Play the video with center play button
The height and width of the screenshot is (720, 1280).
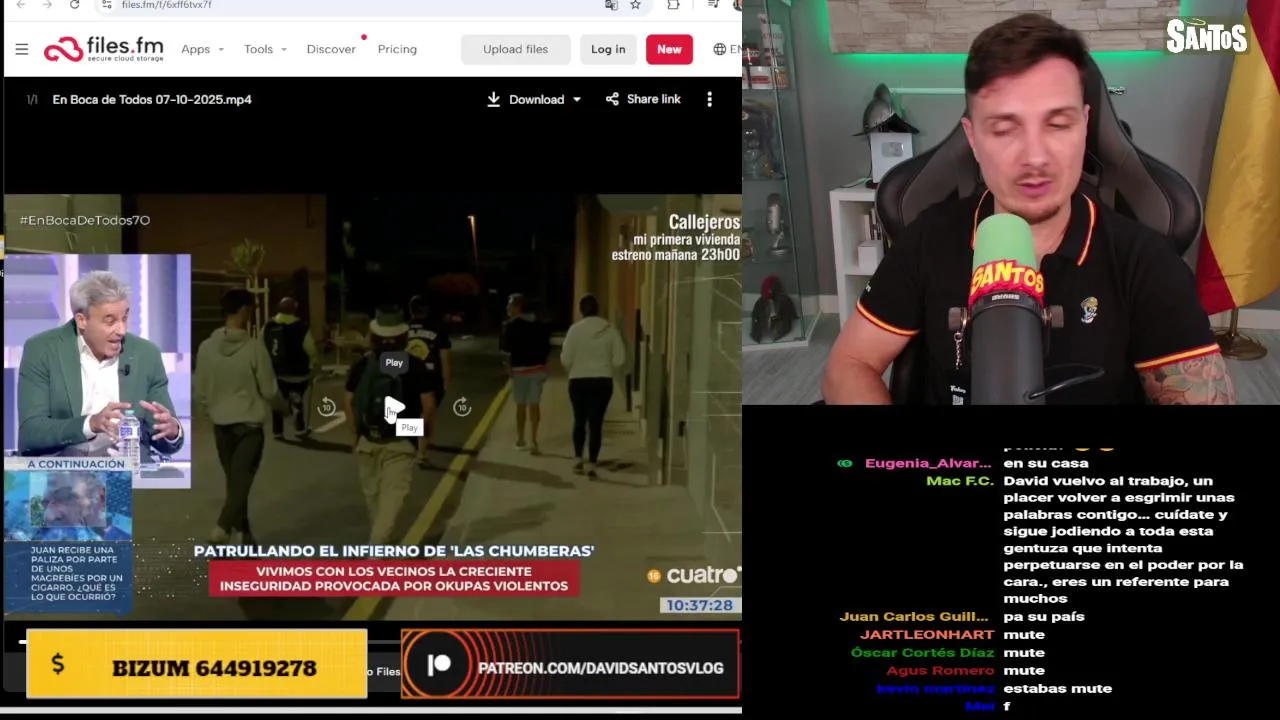coord(394,407)
